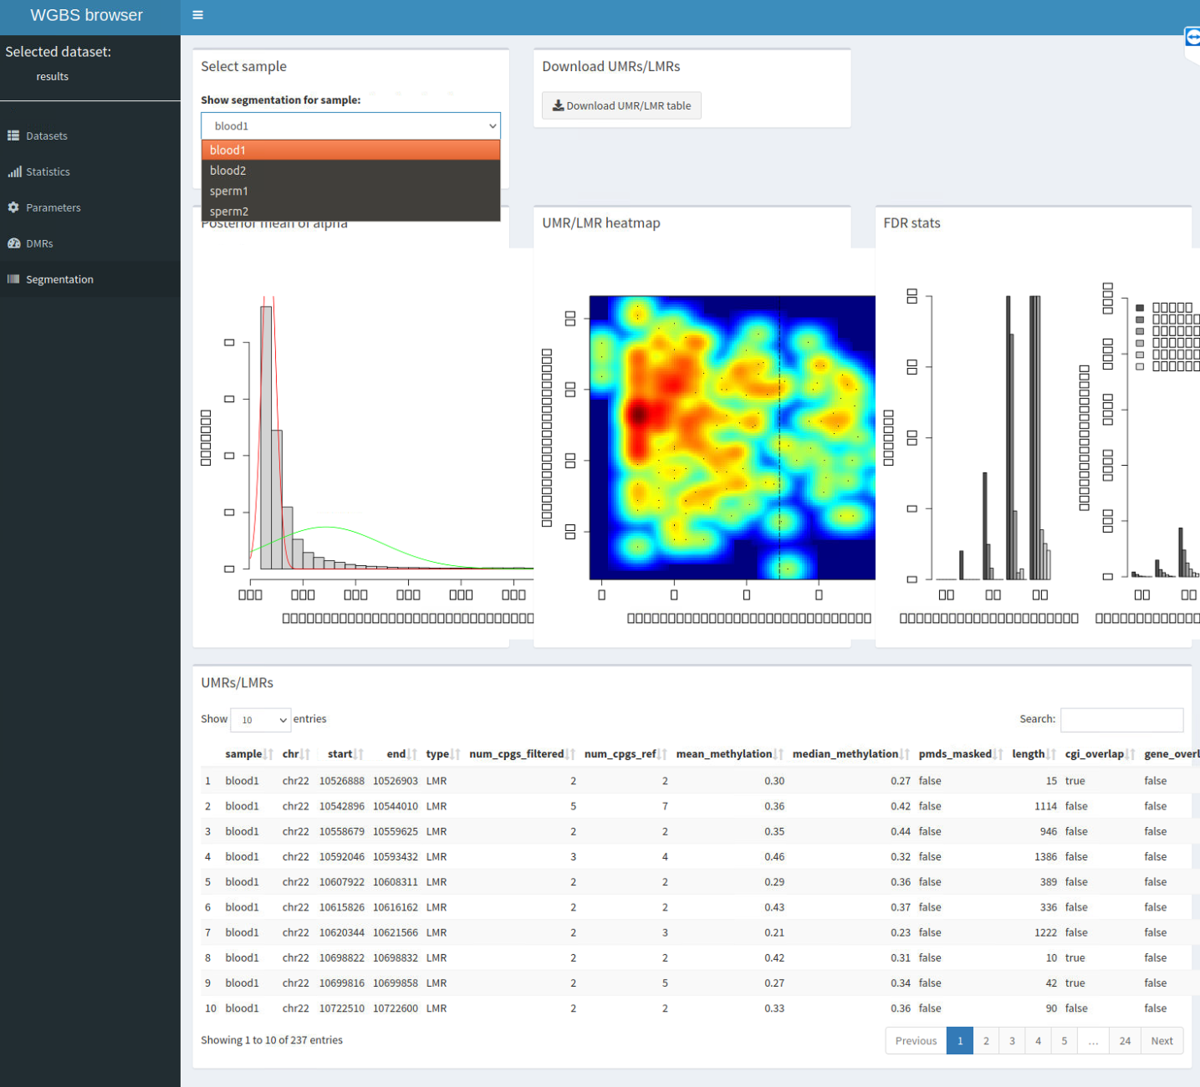Image resolution: width=1200 pixels, height=1087 pixels.
Task: Sort table by the chr column arrows
Action: tap(305, 754)
